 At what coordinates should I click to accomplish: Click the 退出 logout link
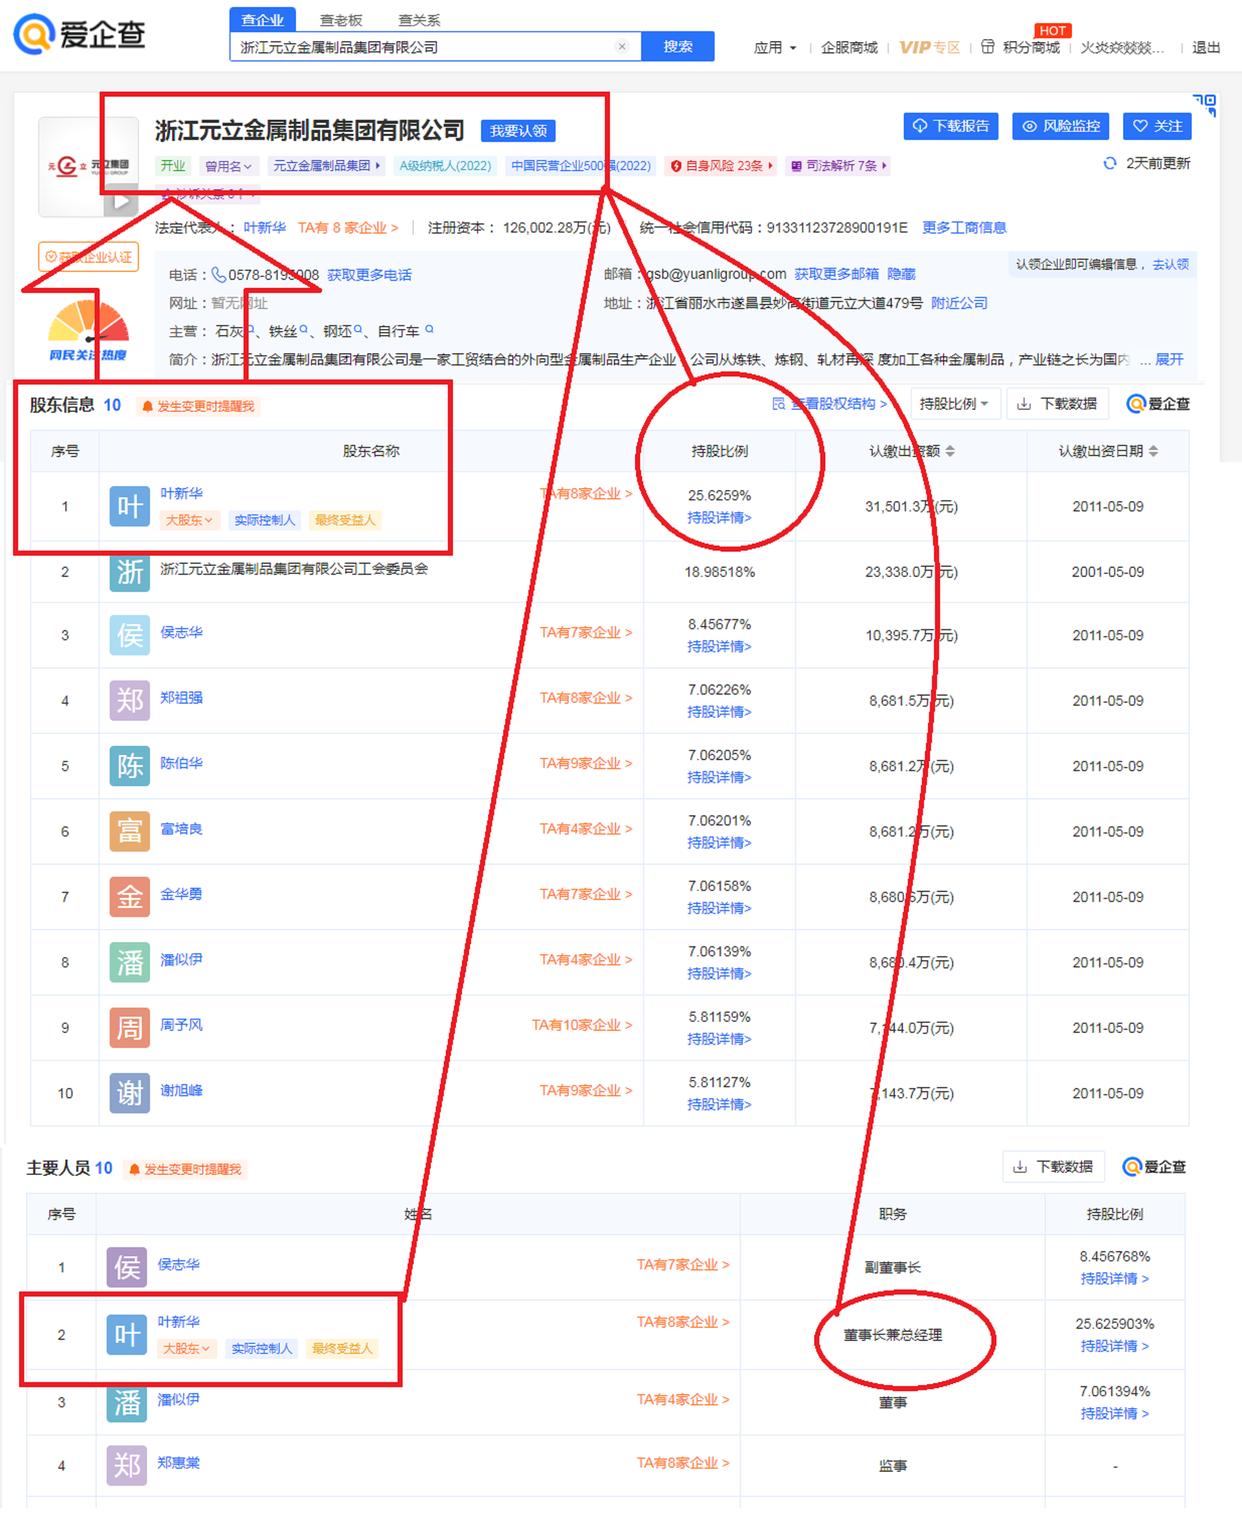[x=1206, y=47]
